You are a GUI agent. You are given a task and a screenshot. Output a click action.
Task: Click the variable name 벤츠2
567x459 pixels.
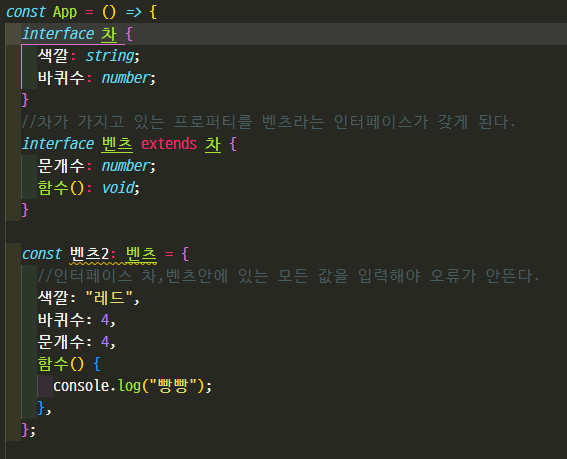[89, 254]
